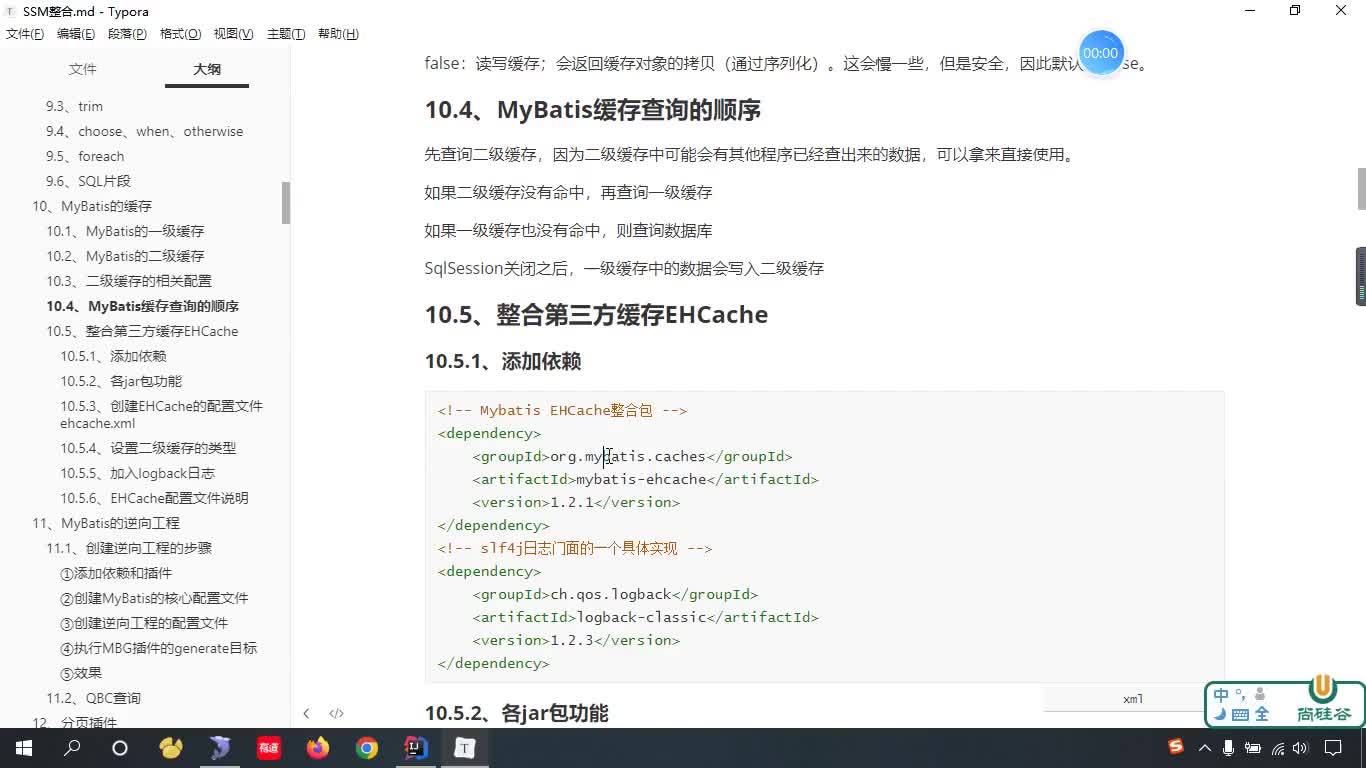
Task: Go to outline 10.5.1、添加依赖
Action: tap(113, 356)
